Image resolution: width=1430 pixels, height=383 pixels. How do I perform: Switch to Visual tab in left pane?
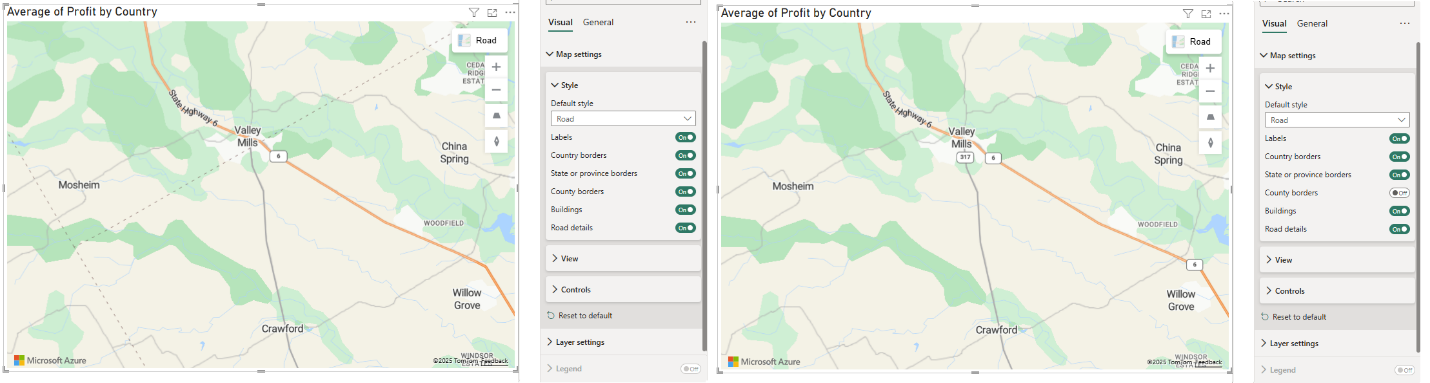(560, 22)
